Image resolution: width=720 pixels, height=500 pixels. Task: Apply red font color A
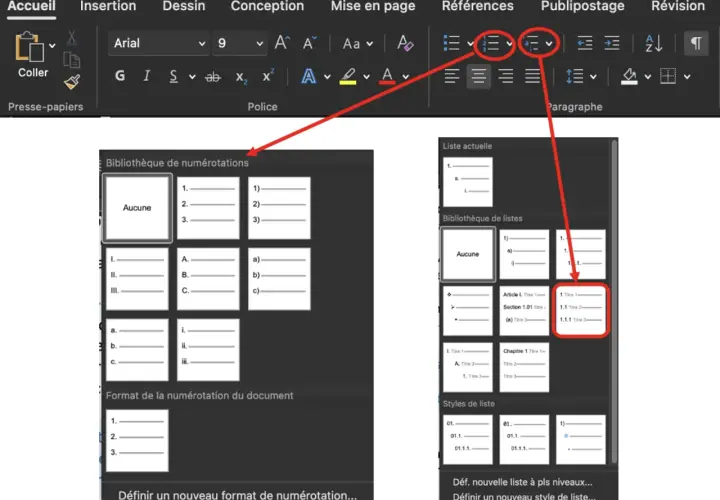click(388, 76)
